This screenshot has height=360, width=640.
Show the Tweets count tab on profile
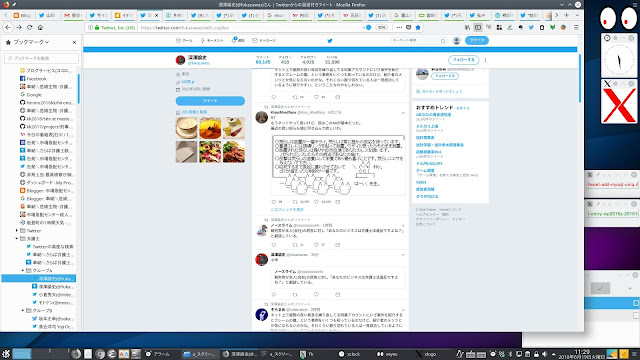click(x=263, y=60)
